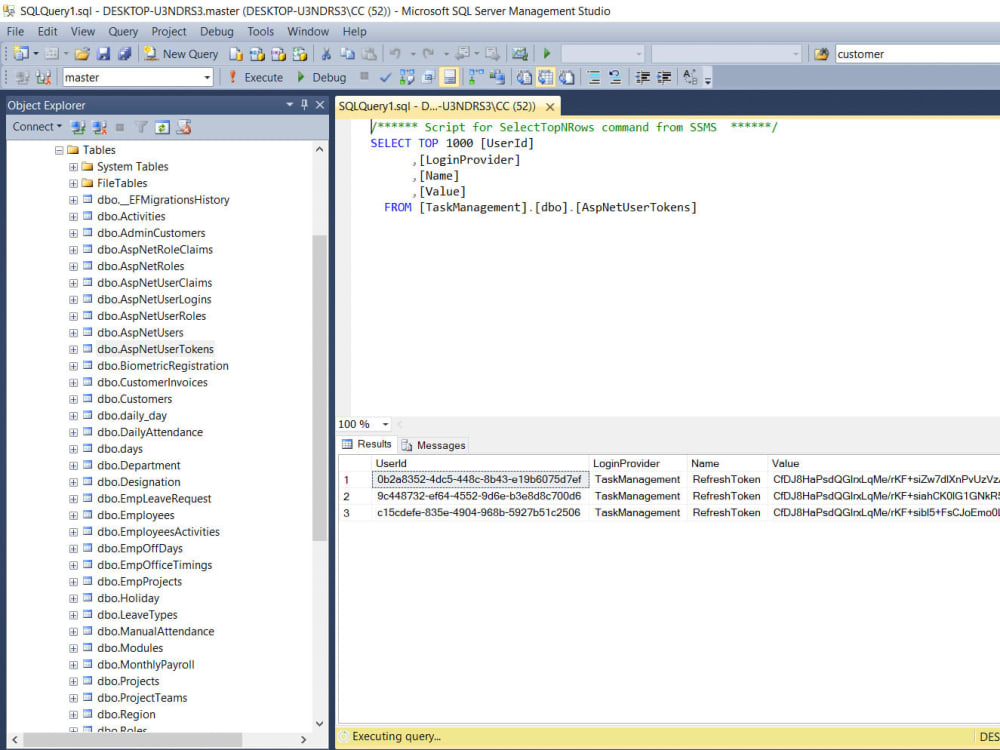Toggle the Query Options icon

coord(428,77)
